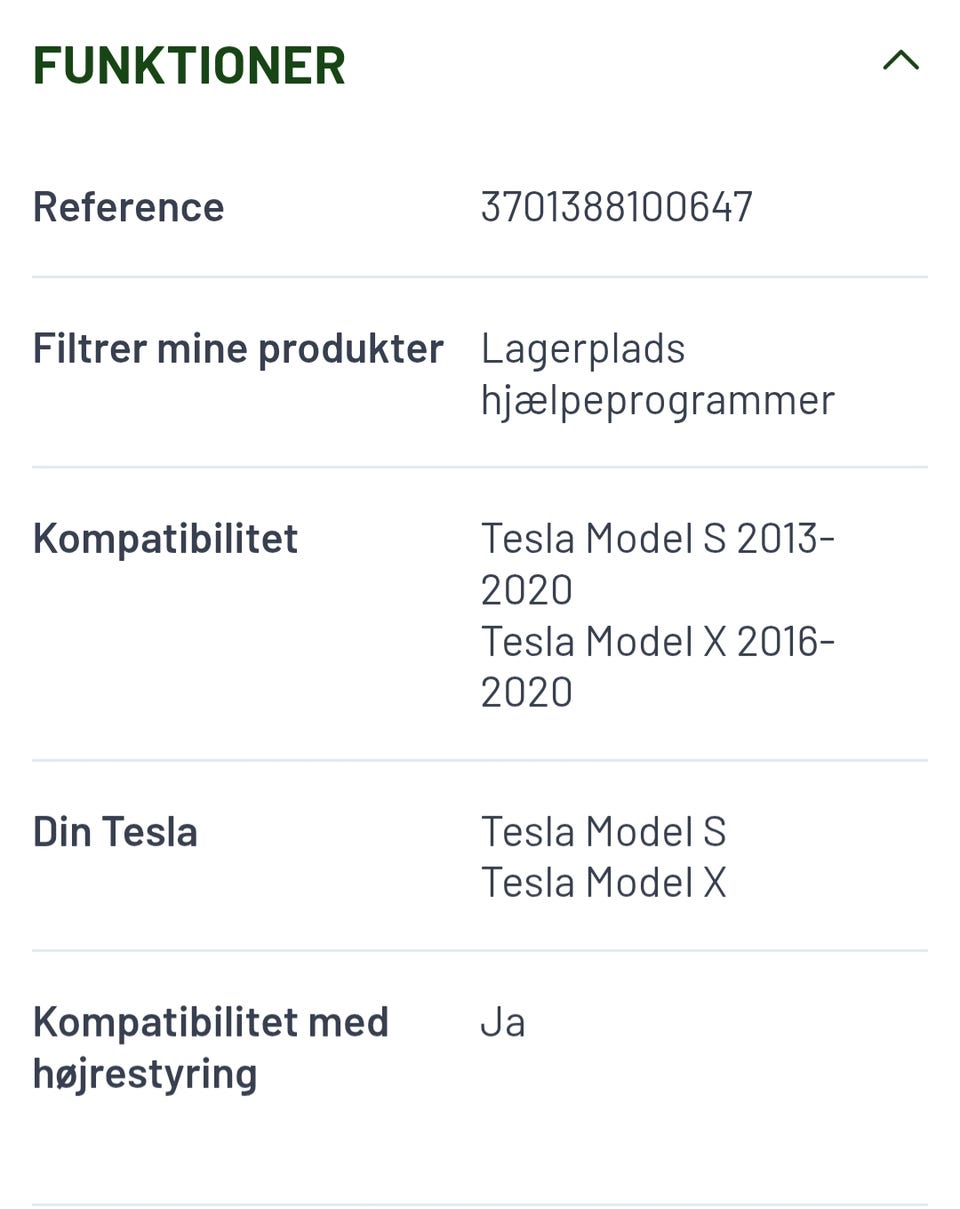Choose 'Tesla Model X' in Din Tesla row
This screenshot has width=960, height=1209.
(603, 883)
